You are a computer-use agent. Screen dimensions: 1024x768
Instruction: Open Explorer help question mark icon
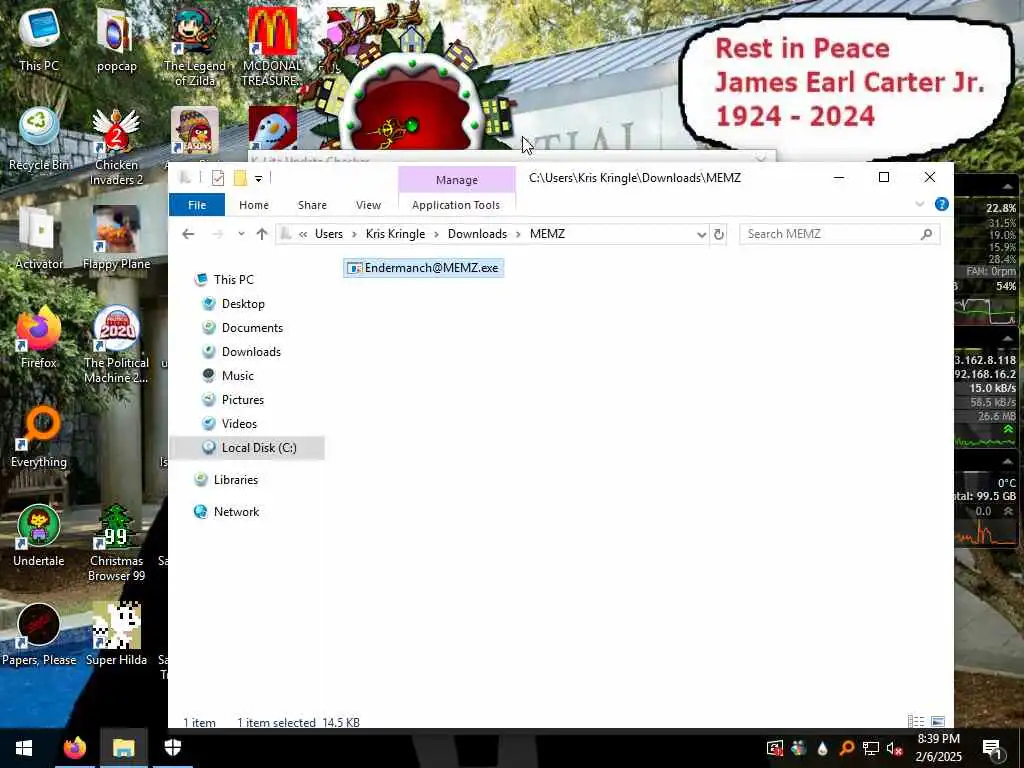941,204
